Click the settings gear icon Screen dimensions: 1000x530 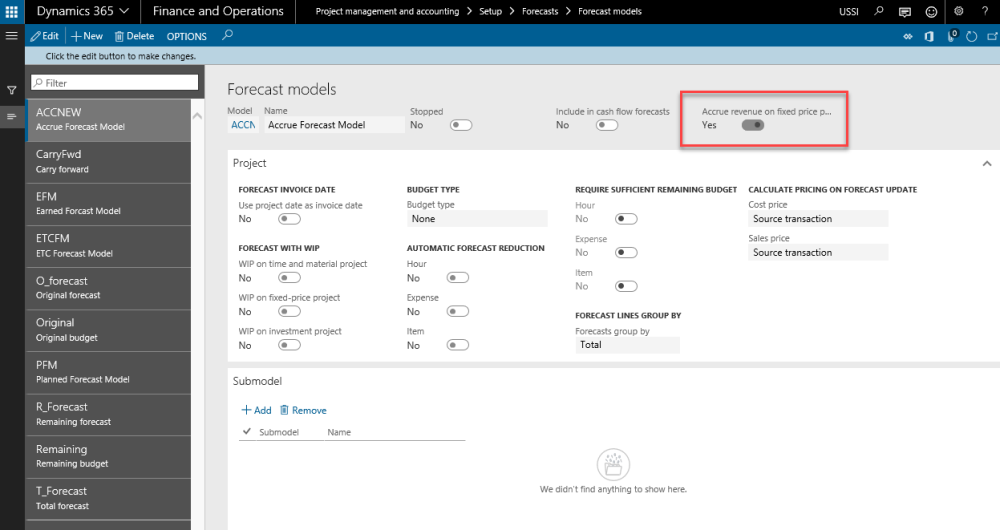click(x=959, y=11)
